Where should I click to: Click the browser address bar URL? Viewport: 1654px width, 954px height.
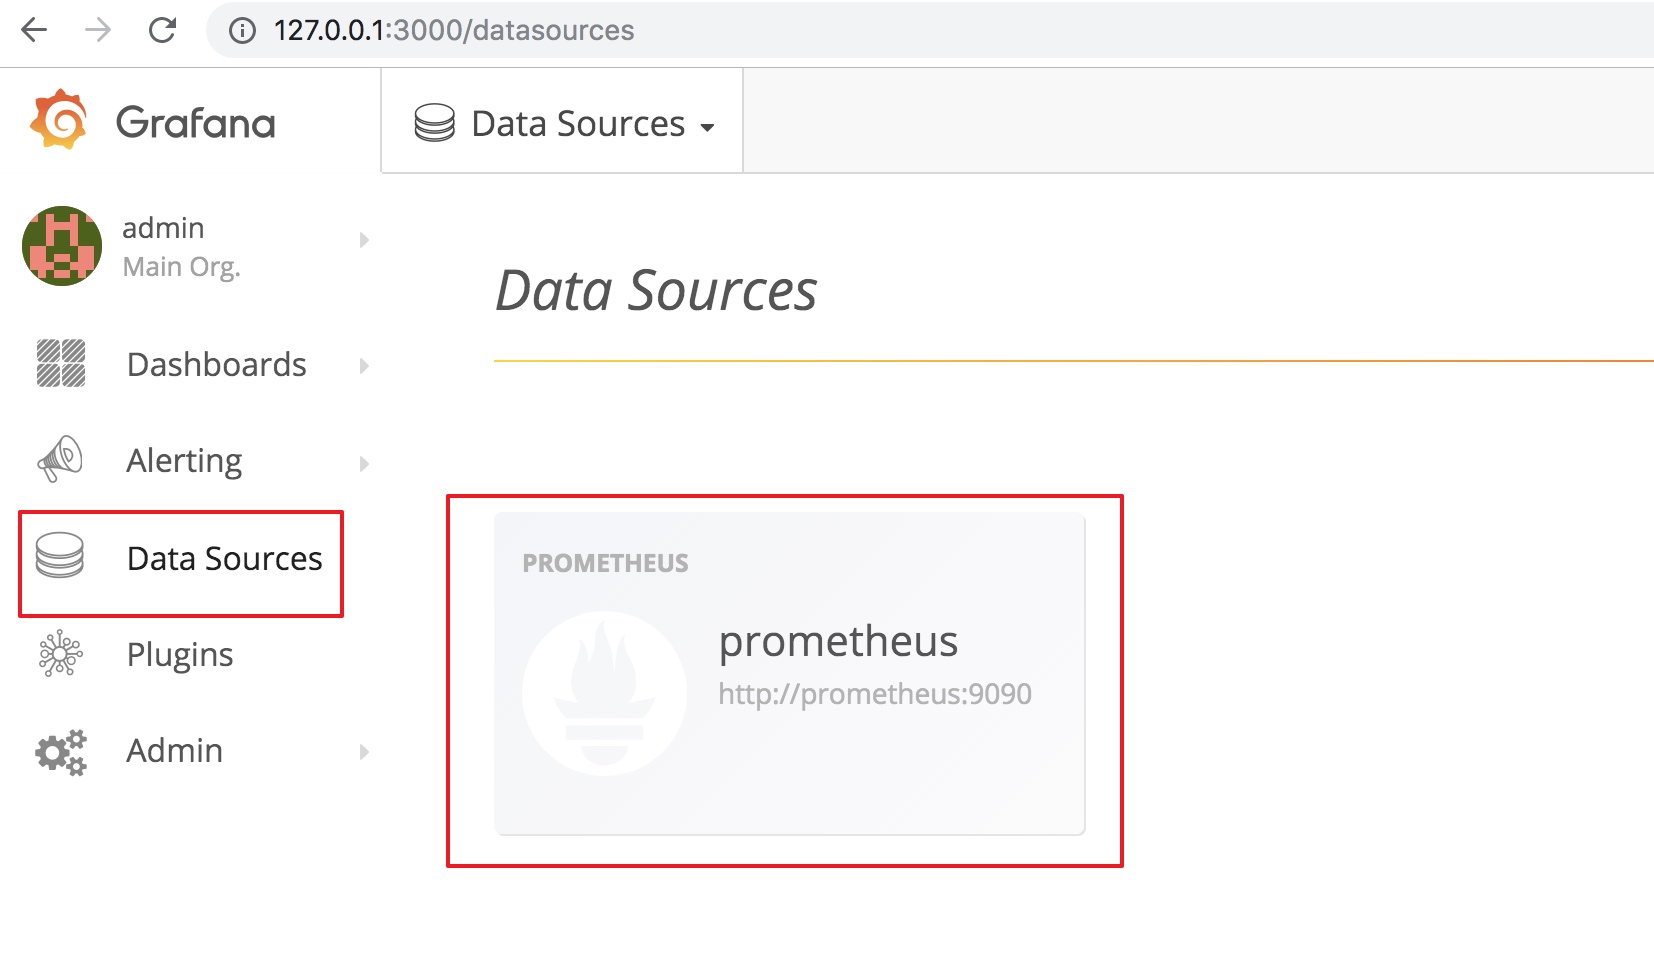point(454,30)
